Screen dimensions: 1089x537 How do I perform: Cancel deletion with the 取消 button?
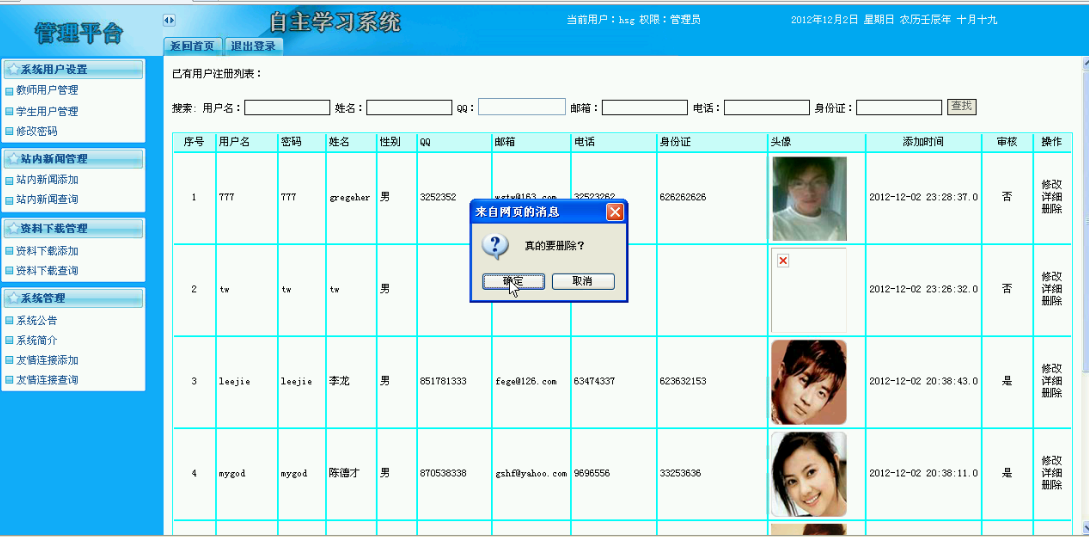[x=583, y=281]
